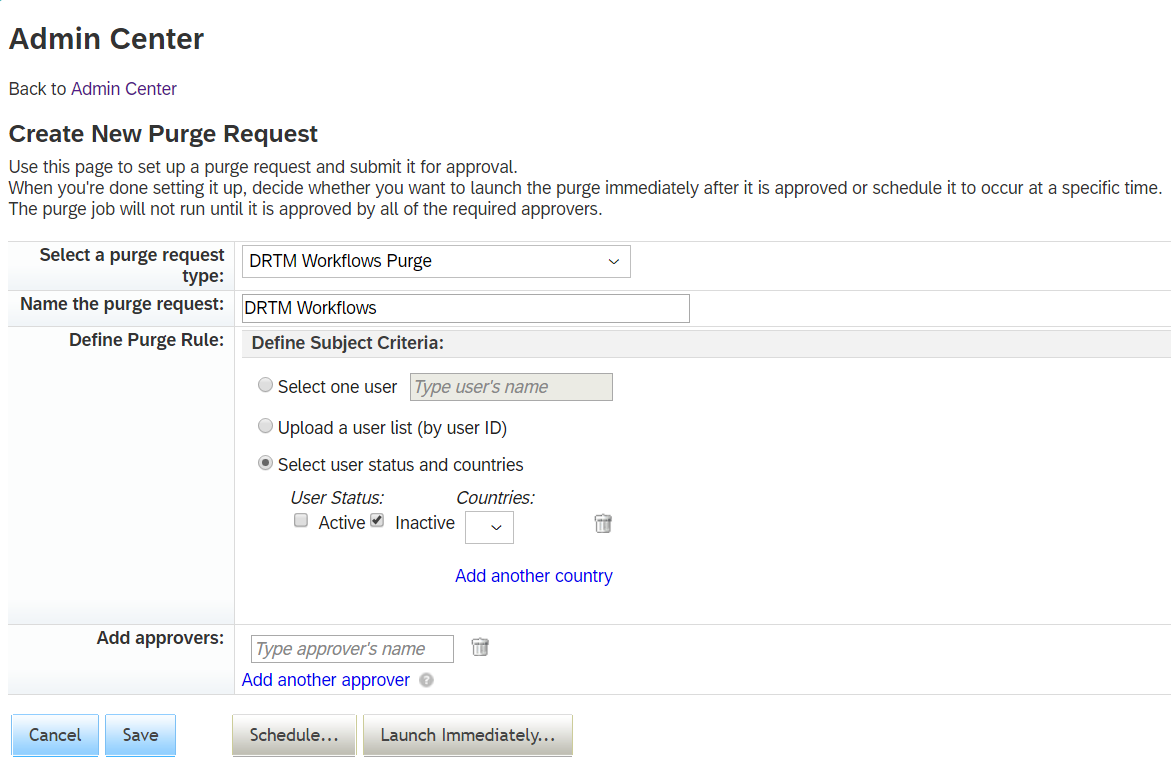The width and height of the screenshot is (1171, 757).
Task: Untick the Inactive user status checkbox
Action: tap(377, 520)
